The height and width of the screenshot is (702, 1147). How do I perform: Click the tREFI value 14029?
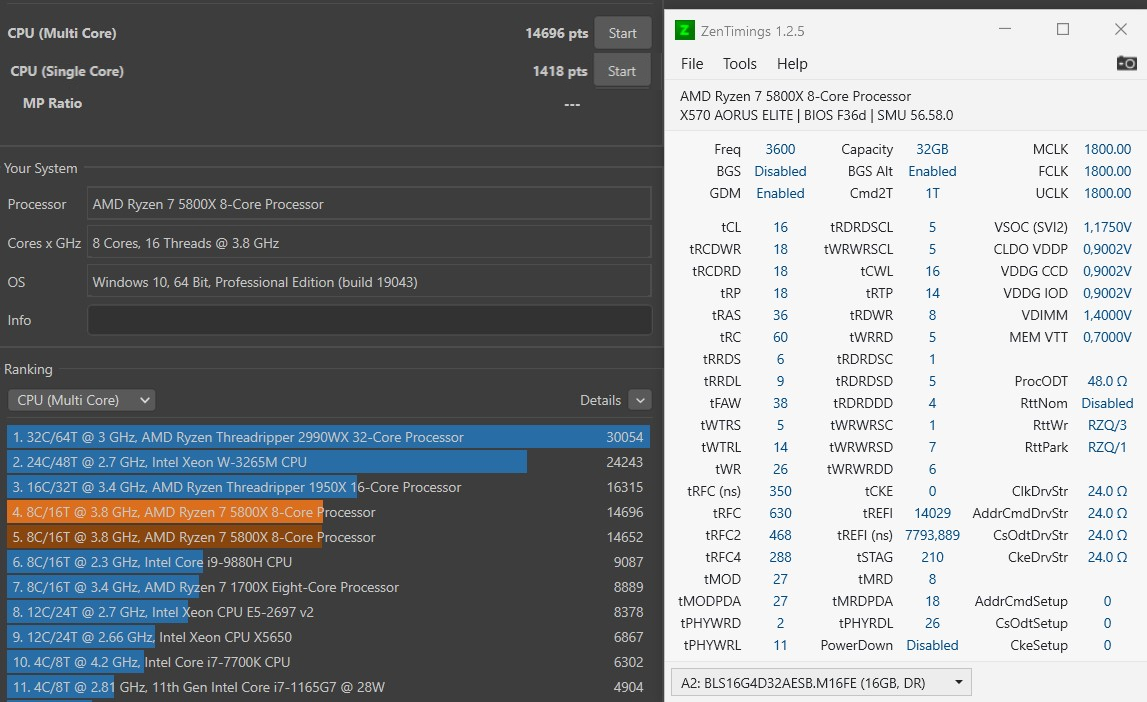(933, 513)
